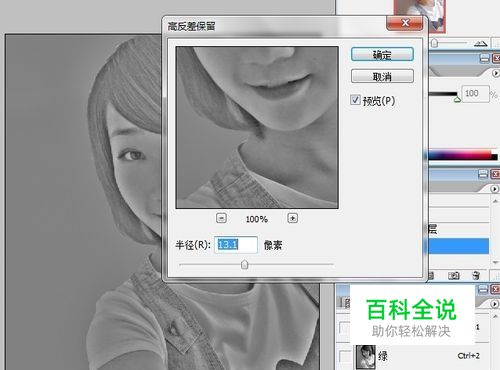Select the 绿 channel thumbnail
The image size is (500, 370).
coord(366,357)
